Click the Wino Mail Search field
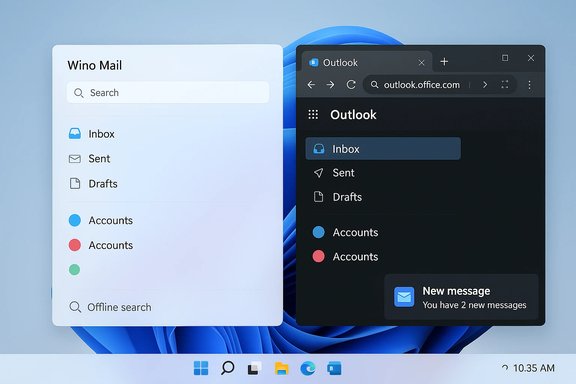Image resolution: width=576 pixels, height=384 pixels. coord(168,93)
